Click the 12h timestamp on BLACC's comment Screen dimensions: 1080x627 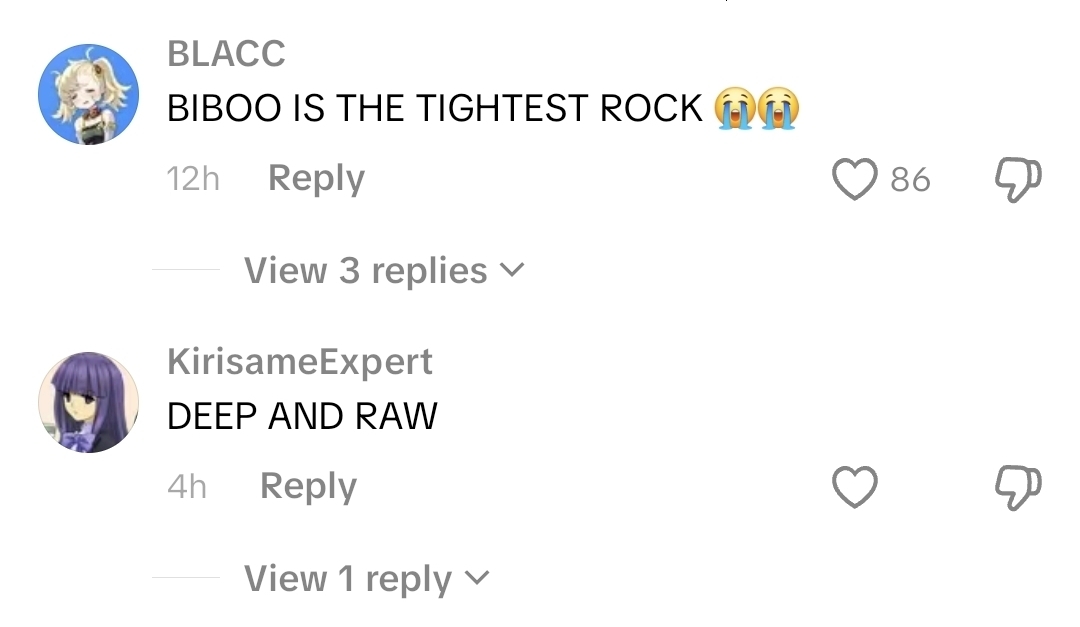(193, 179)
